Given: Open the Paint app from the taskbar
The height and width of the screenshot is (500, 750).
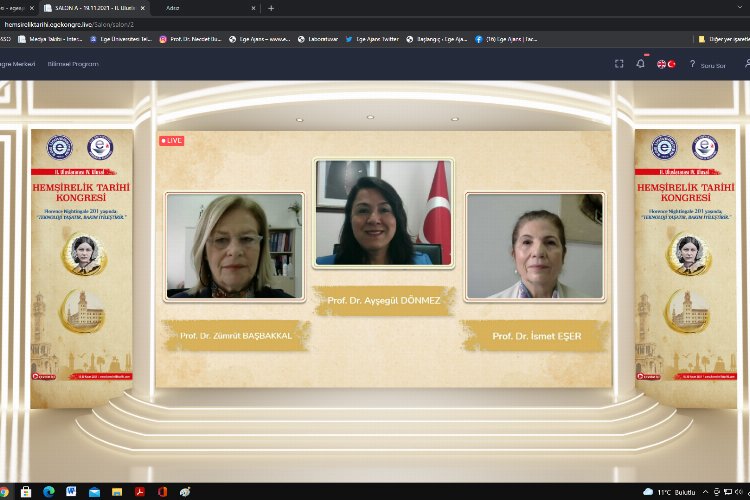Looking at the screenshot, I should 185,492.
